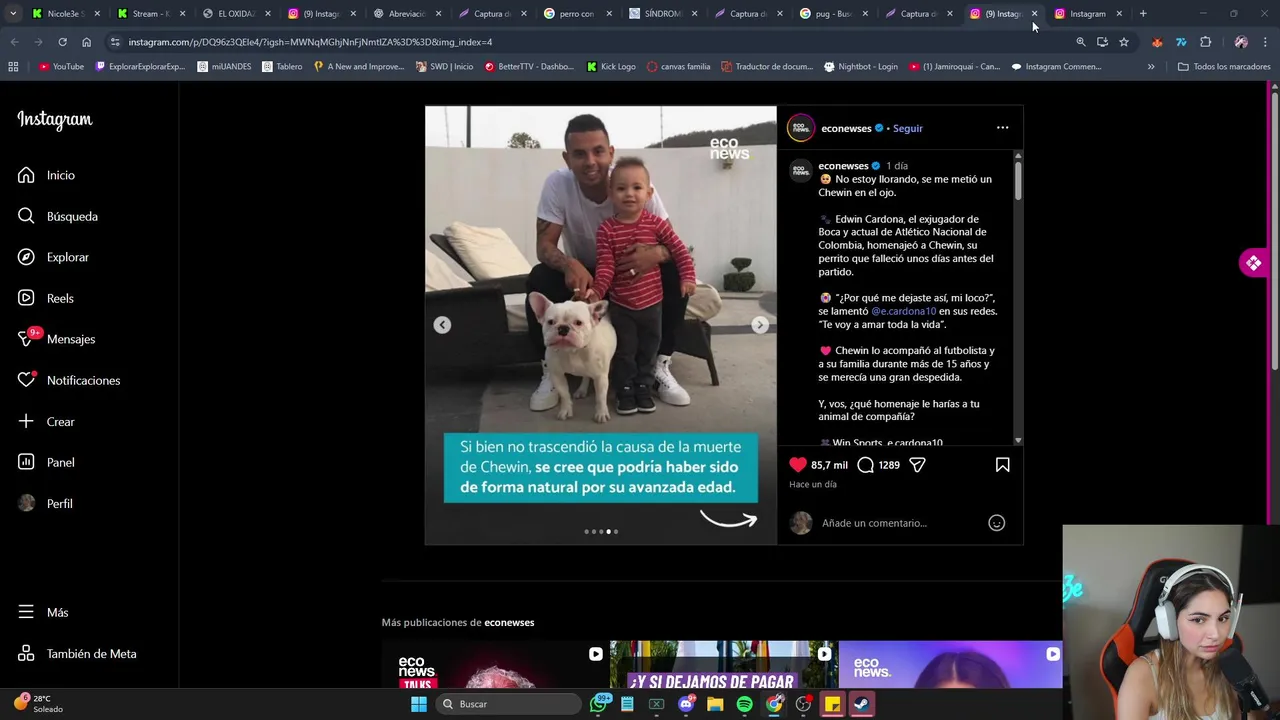The height and width of the screenshot is (720, 1280).
Task: Open Spotify from taskbar
Action: point(744,704)
